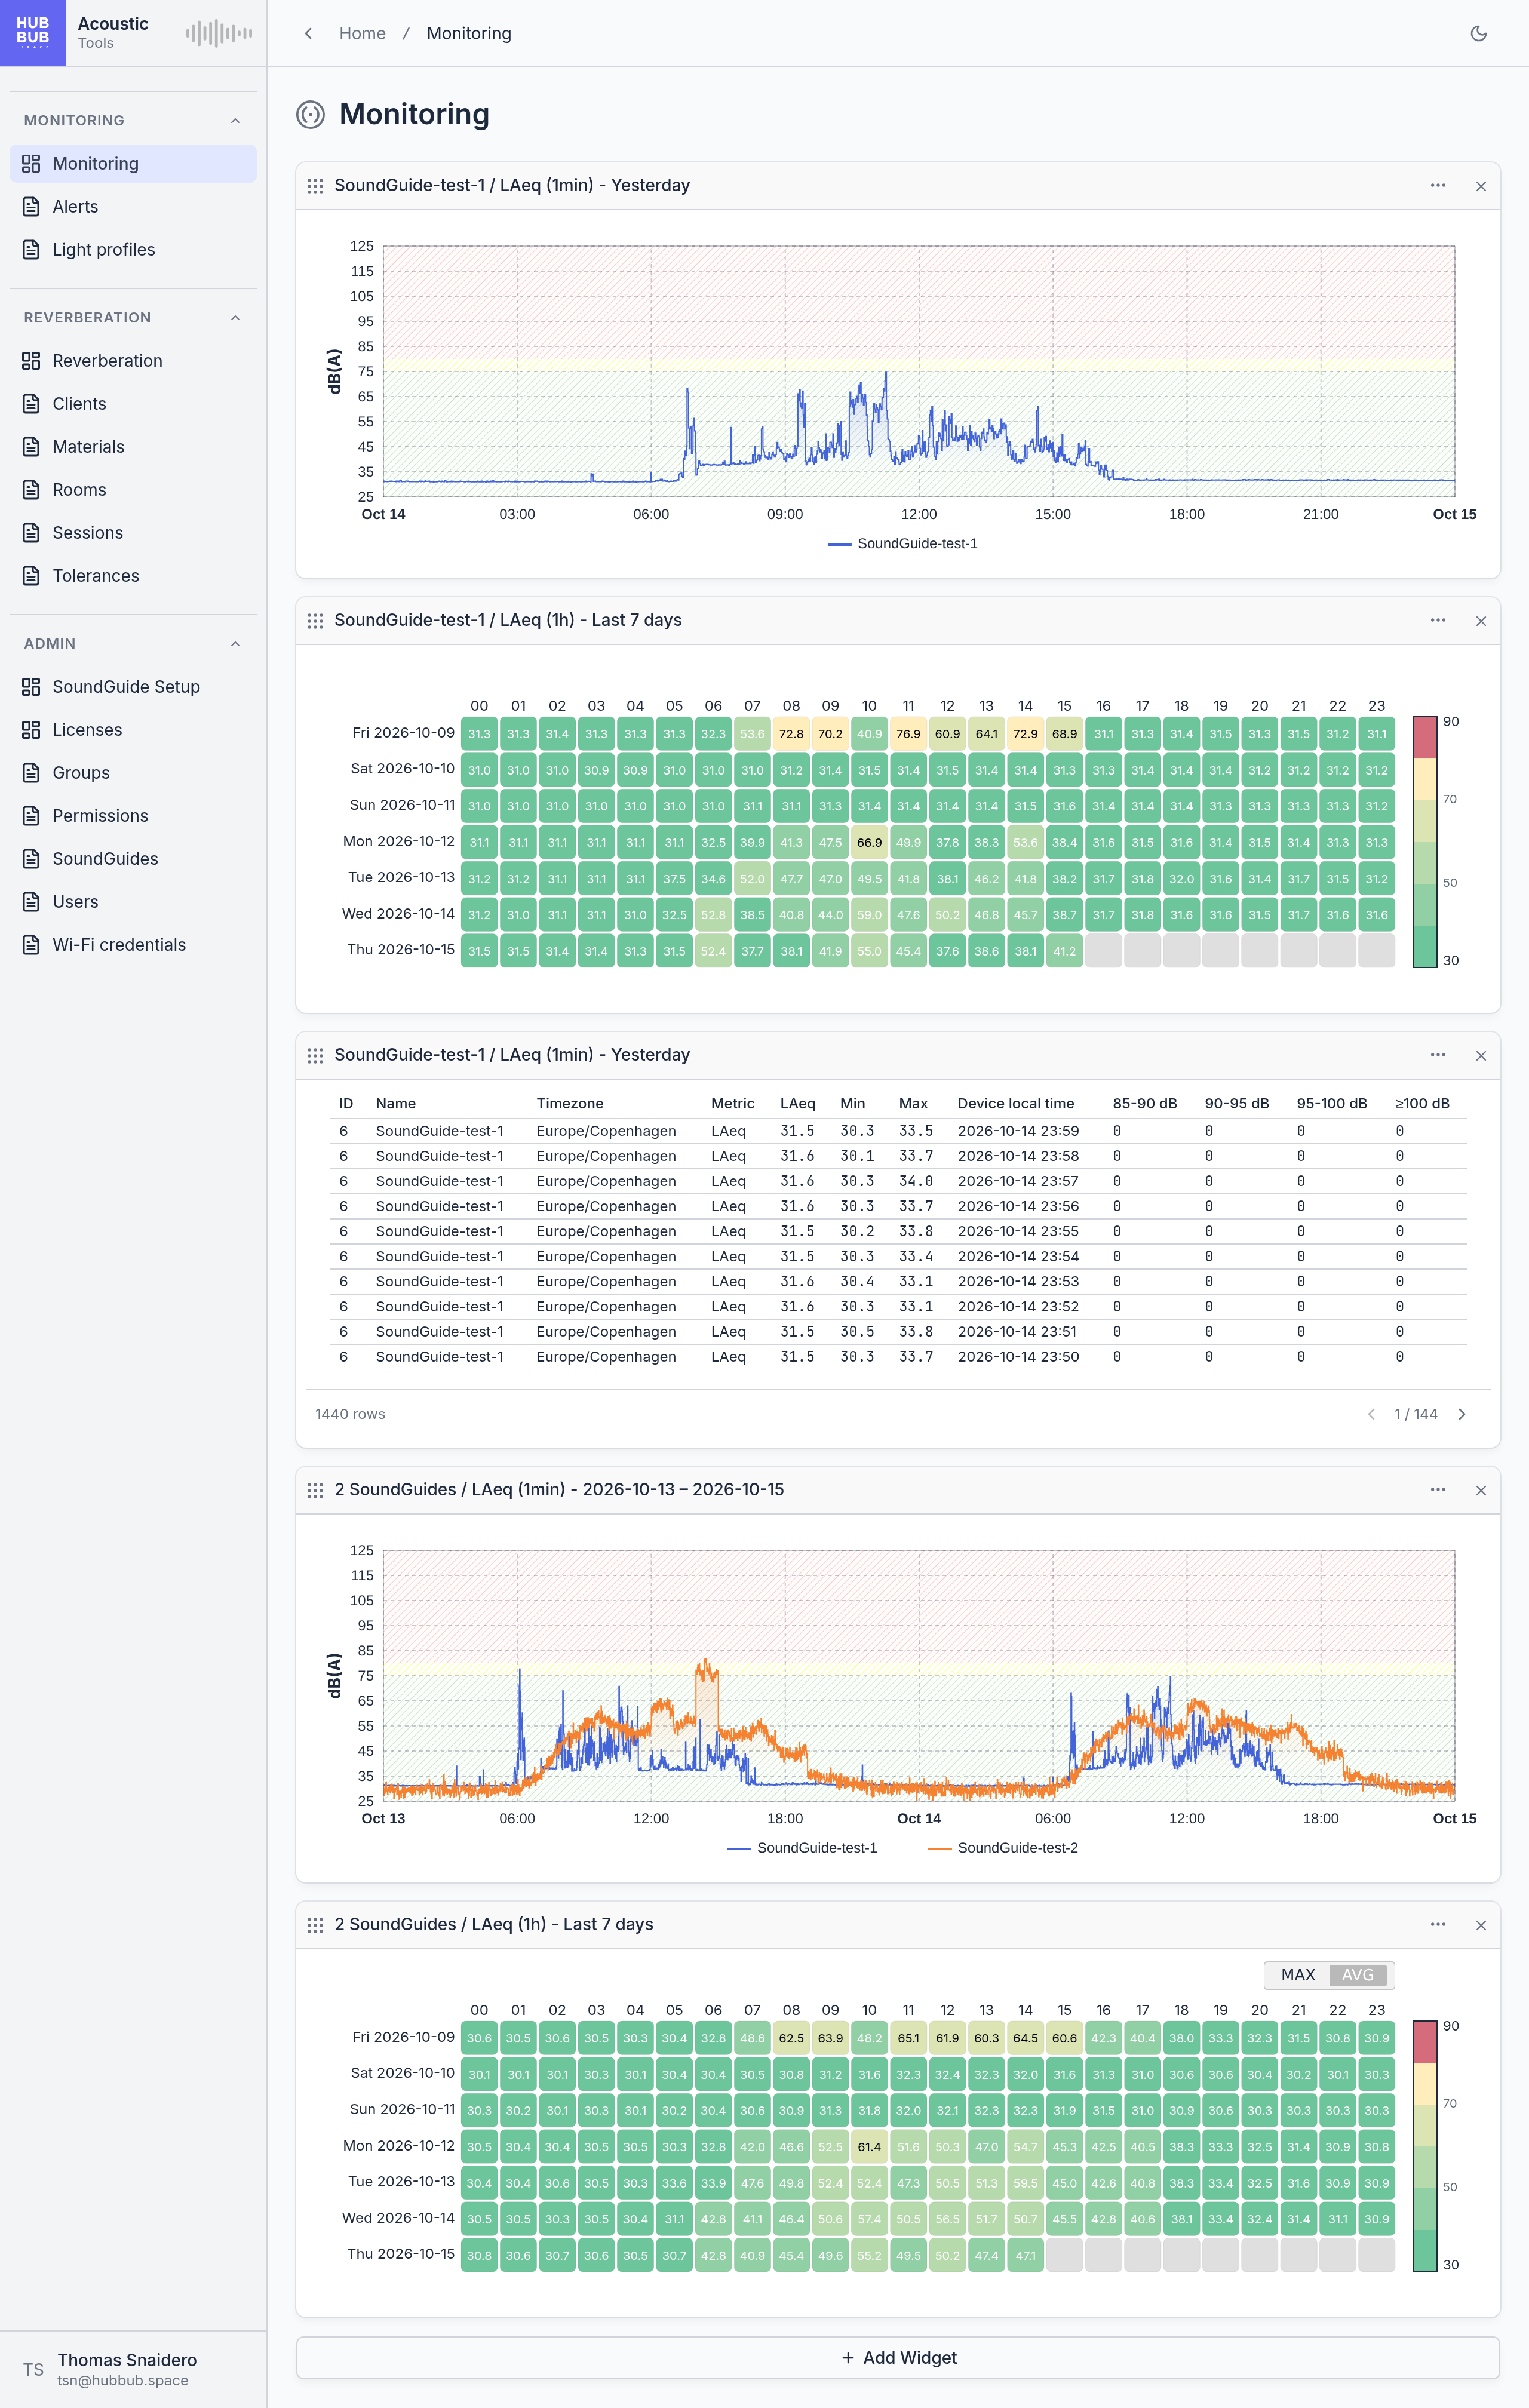Grab drag handle of 2 SoundGuides LAeq (1h) widget
Image resolution: width=1529 pixels, height=2408 pixels.
tap(315, 1925)
